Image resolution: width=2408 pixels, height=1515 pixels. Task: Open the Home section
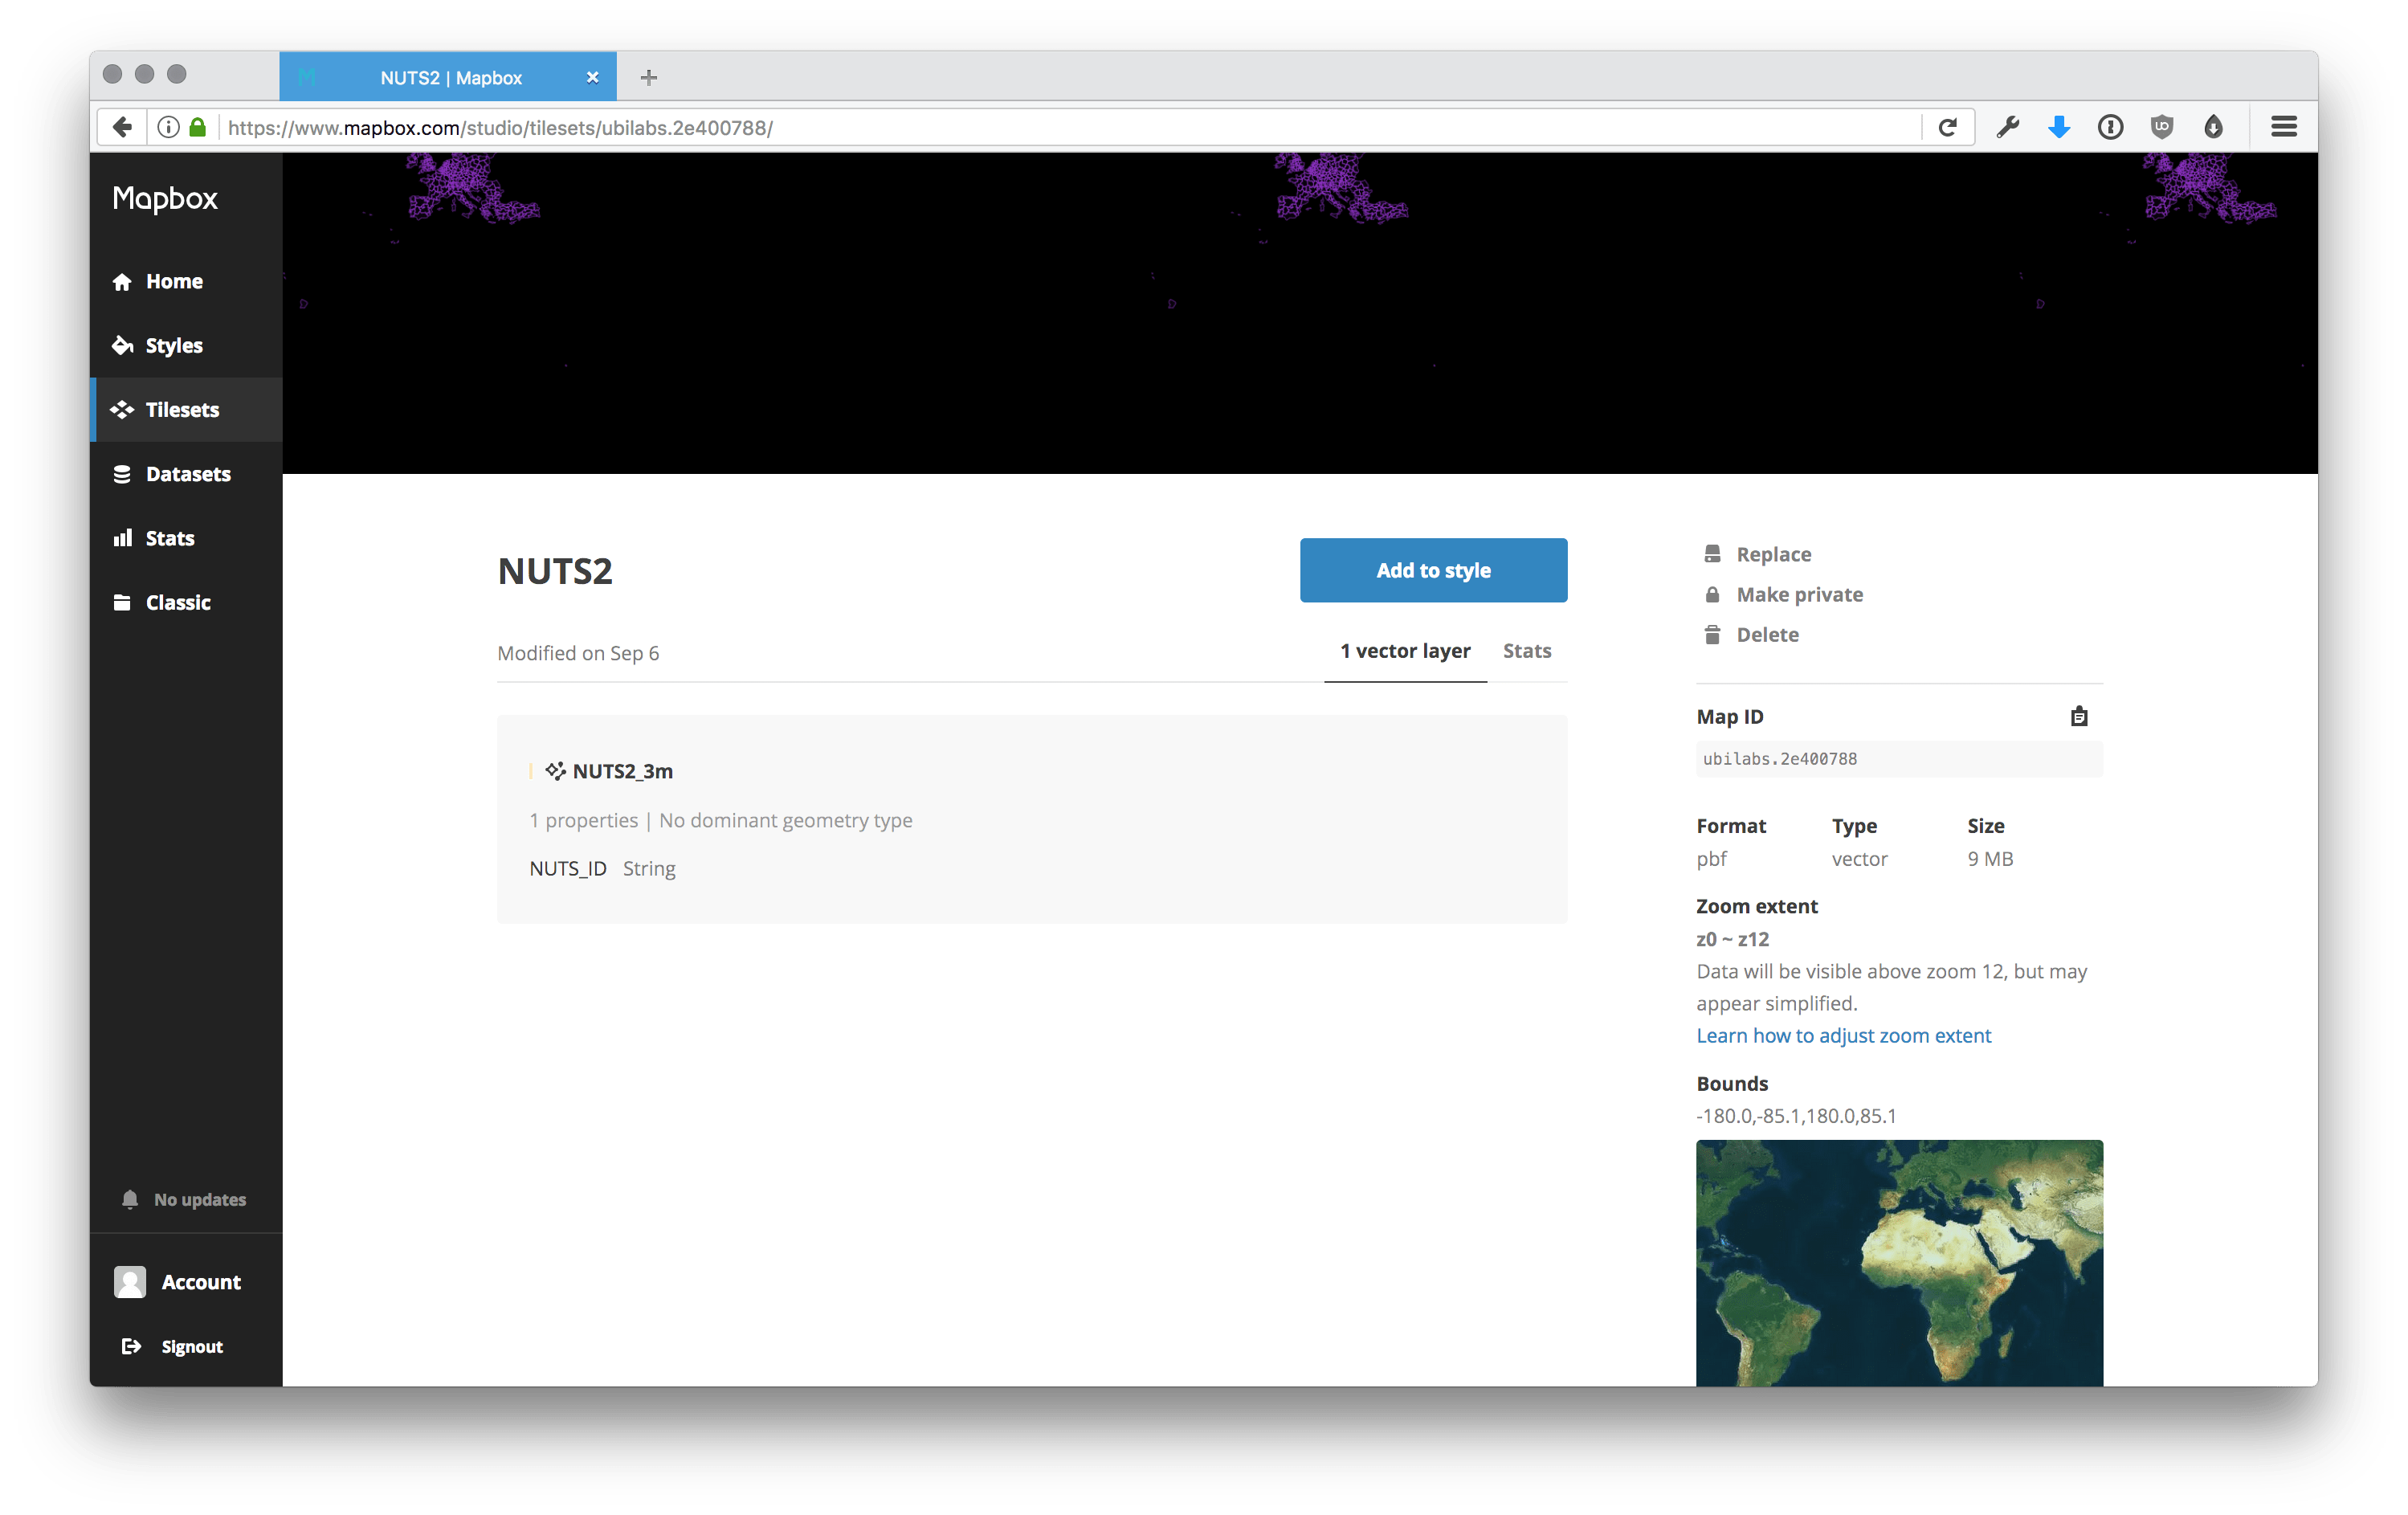click(x=186, y=281)
